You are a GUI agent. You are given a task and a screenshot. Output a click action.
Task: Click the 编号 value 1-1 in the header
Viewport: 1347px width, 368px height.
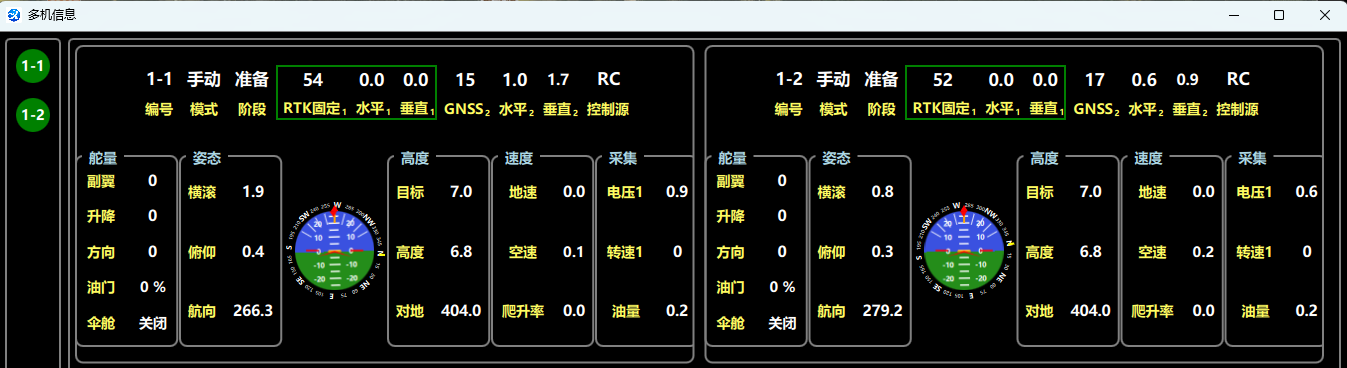160,79
